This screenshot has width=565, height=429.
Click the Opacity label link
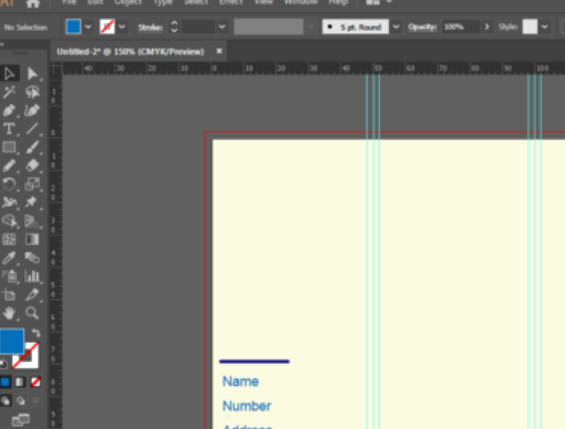pos(422,27)
